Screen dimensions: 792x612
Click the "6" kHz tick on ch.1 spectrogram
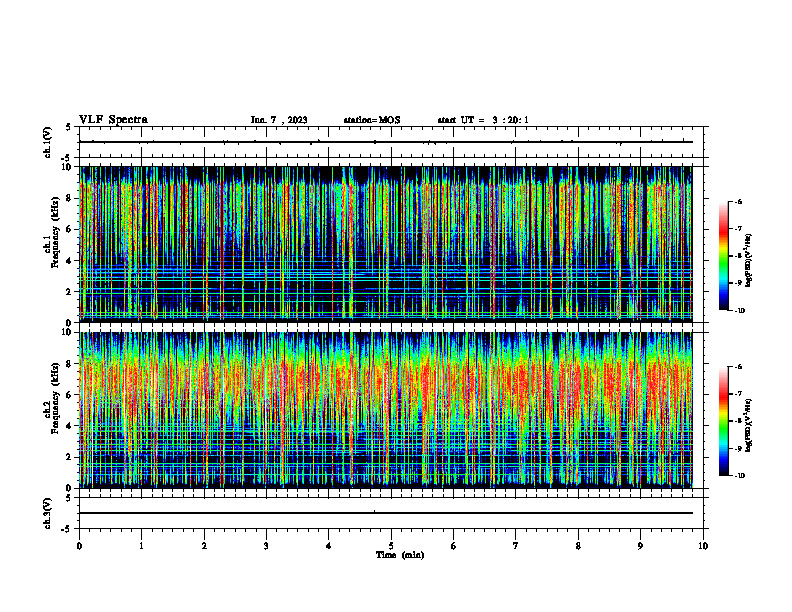pyautogui.click(x=69, y=229)
